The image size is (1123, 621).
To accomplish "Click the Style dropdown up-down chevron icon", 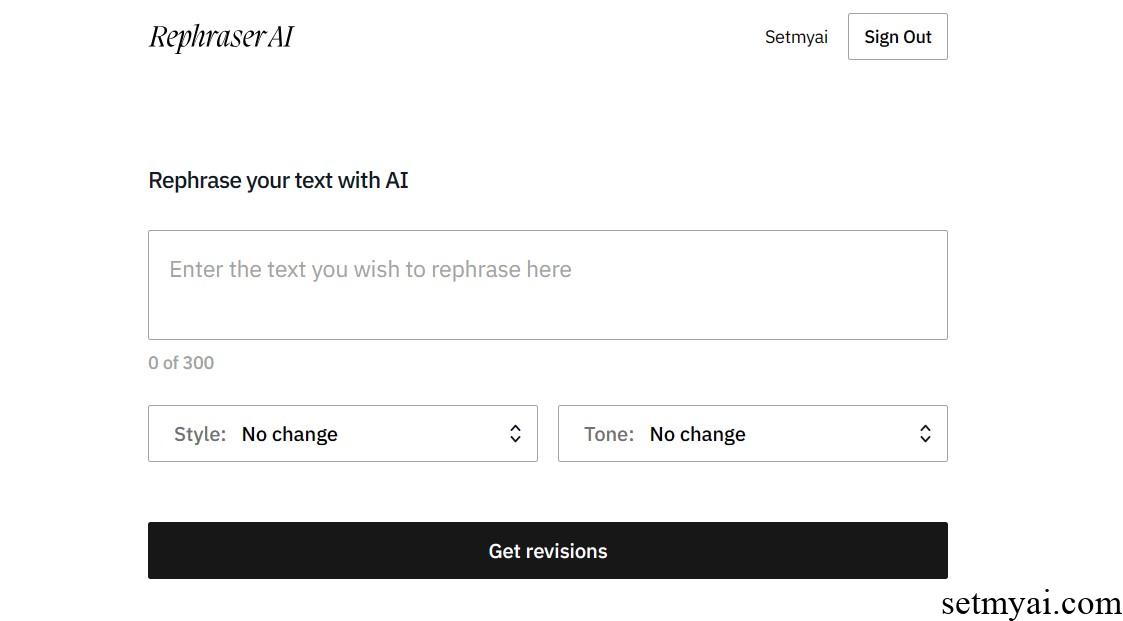I will coord(515,433).
